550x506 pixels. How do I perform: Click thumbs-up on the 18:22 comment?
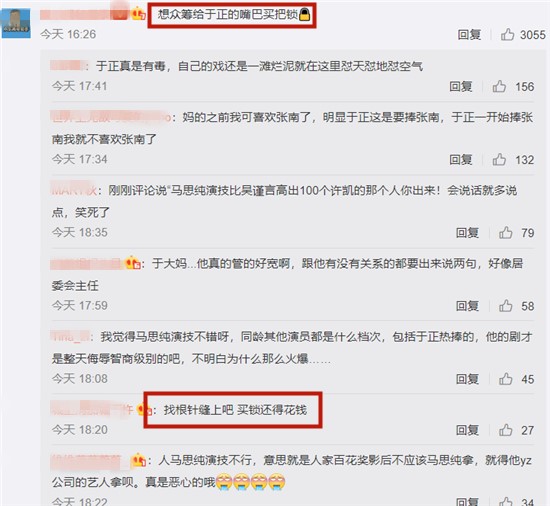[505, 501]
